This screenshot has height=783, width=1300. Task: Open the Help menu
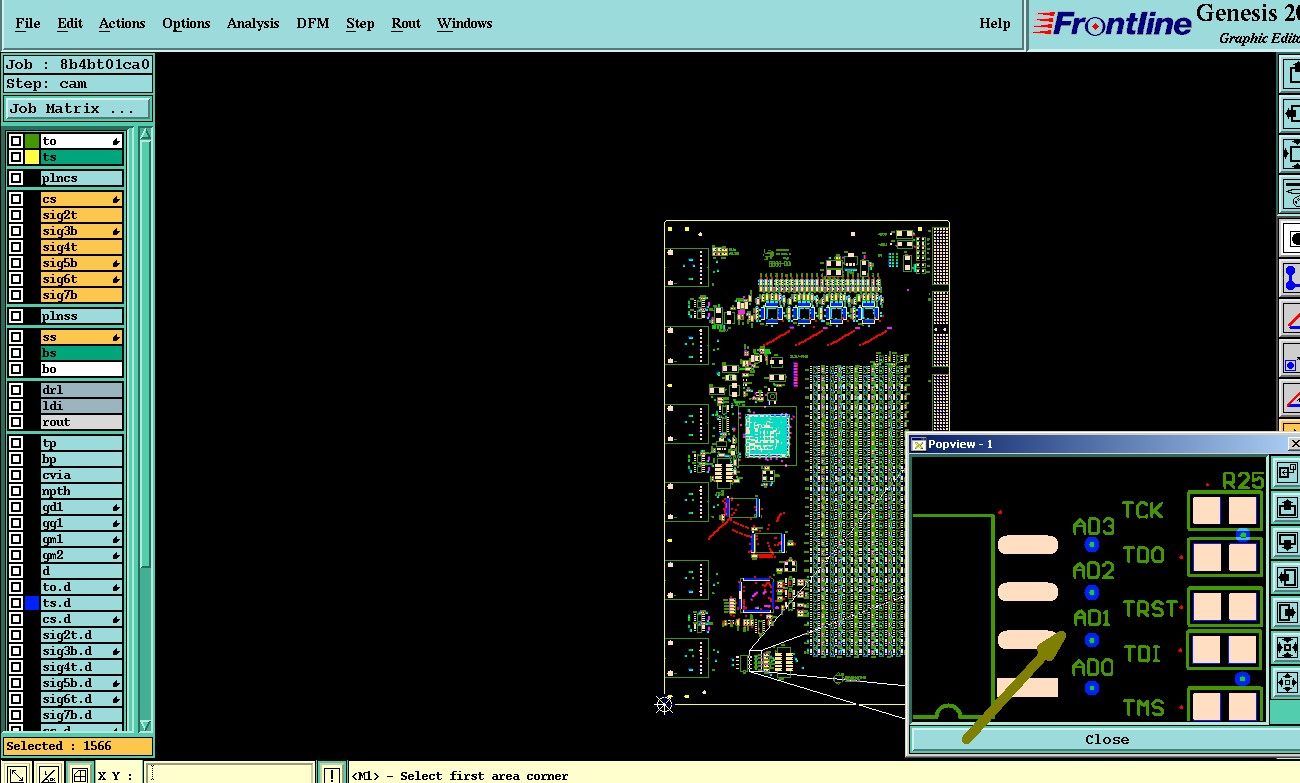coord(995,23)
